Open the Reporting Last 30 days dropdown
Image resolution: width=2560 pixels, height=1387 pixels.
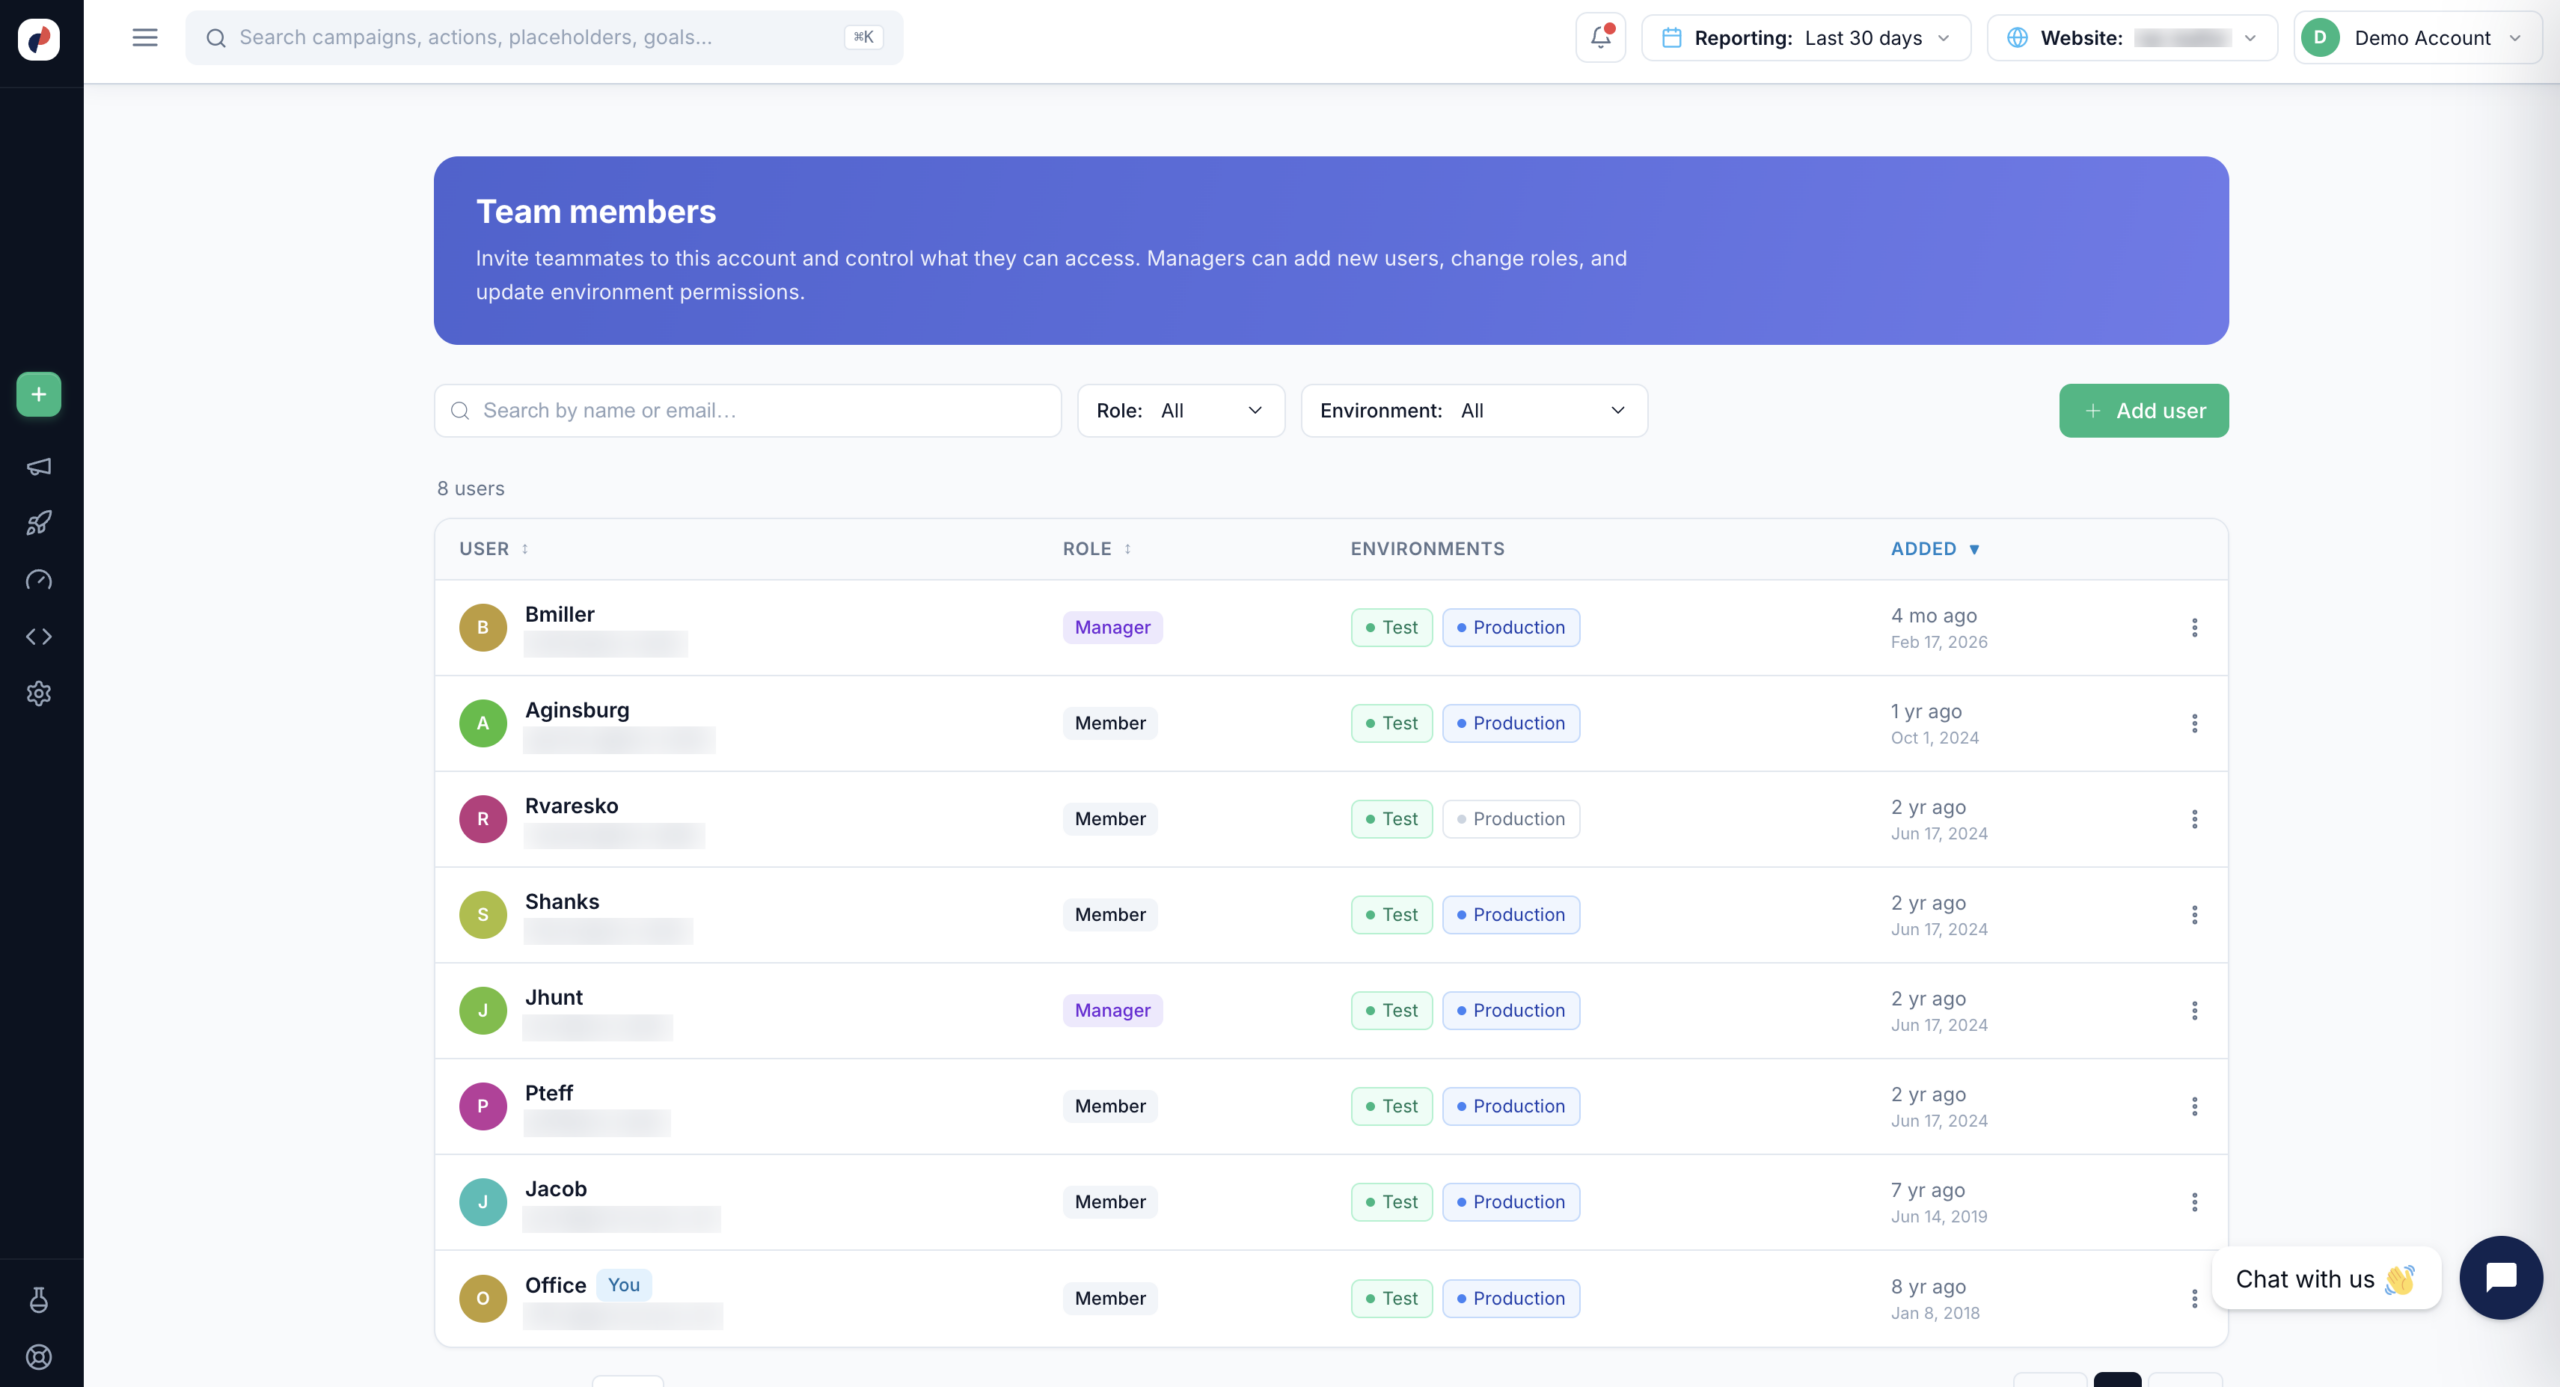click(x=1806, y=38)
